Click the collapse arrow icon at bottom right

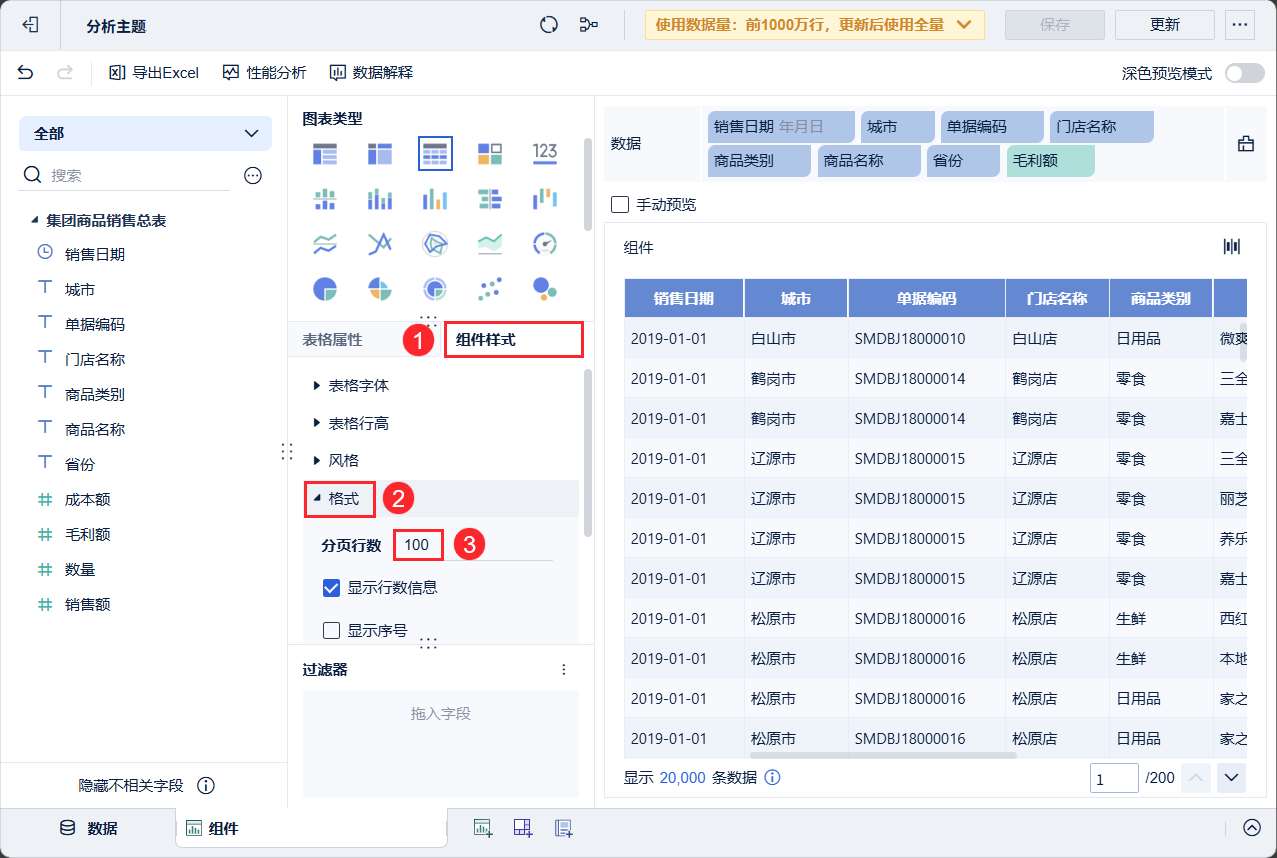(x=1252, y=827)
